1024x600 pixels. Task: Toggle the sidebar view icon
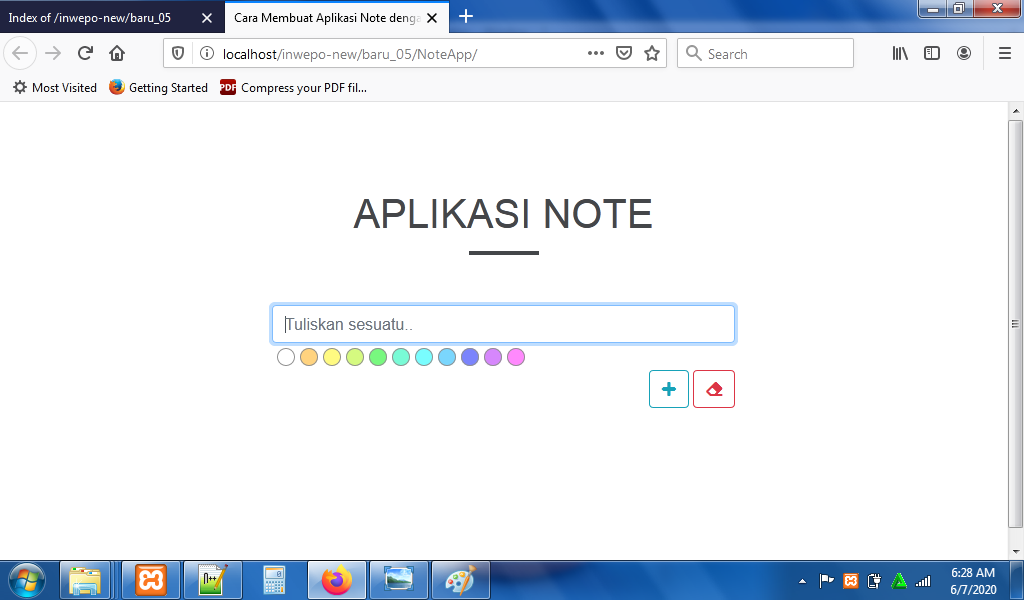coord(932,54)
